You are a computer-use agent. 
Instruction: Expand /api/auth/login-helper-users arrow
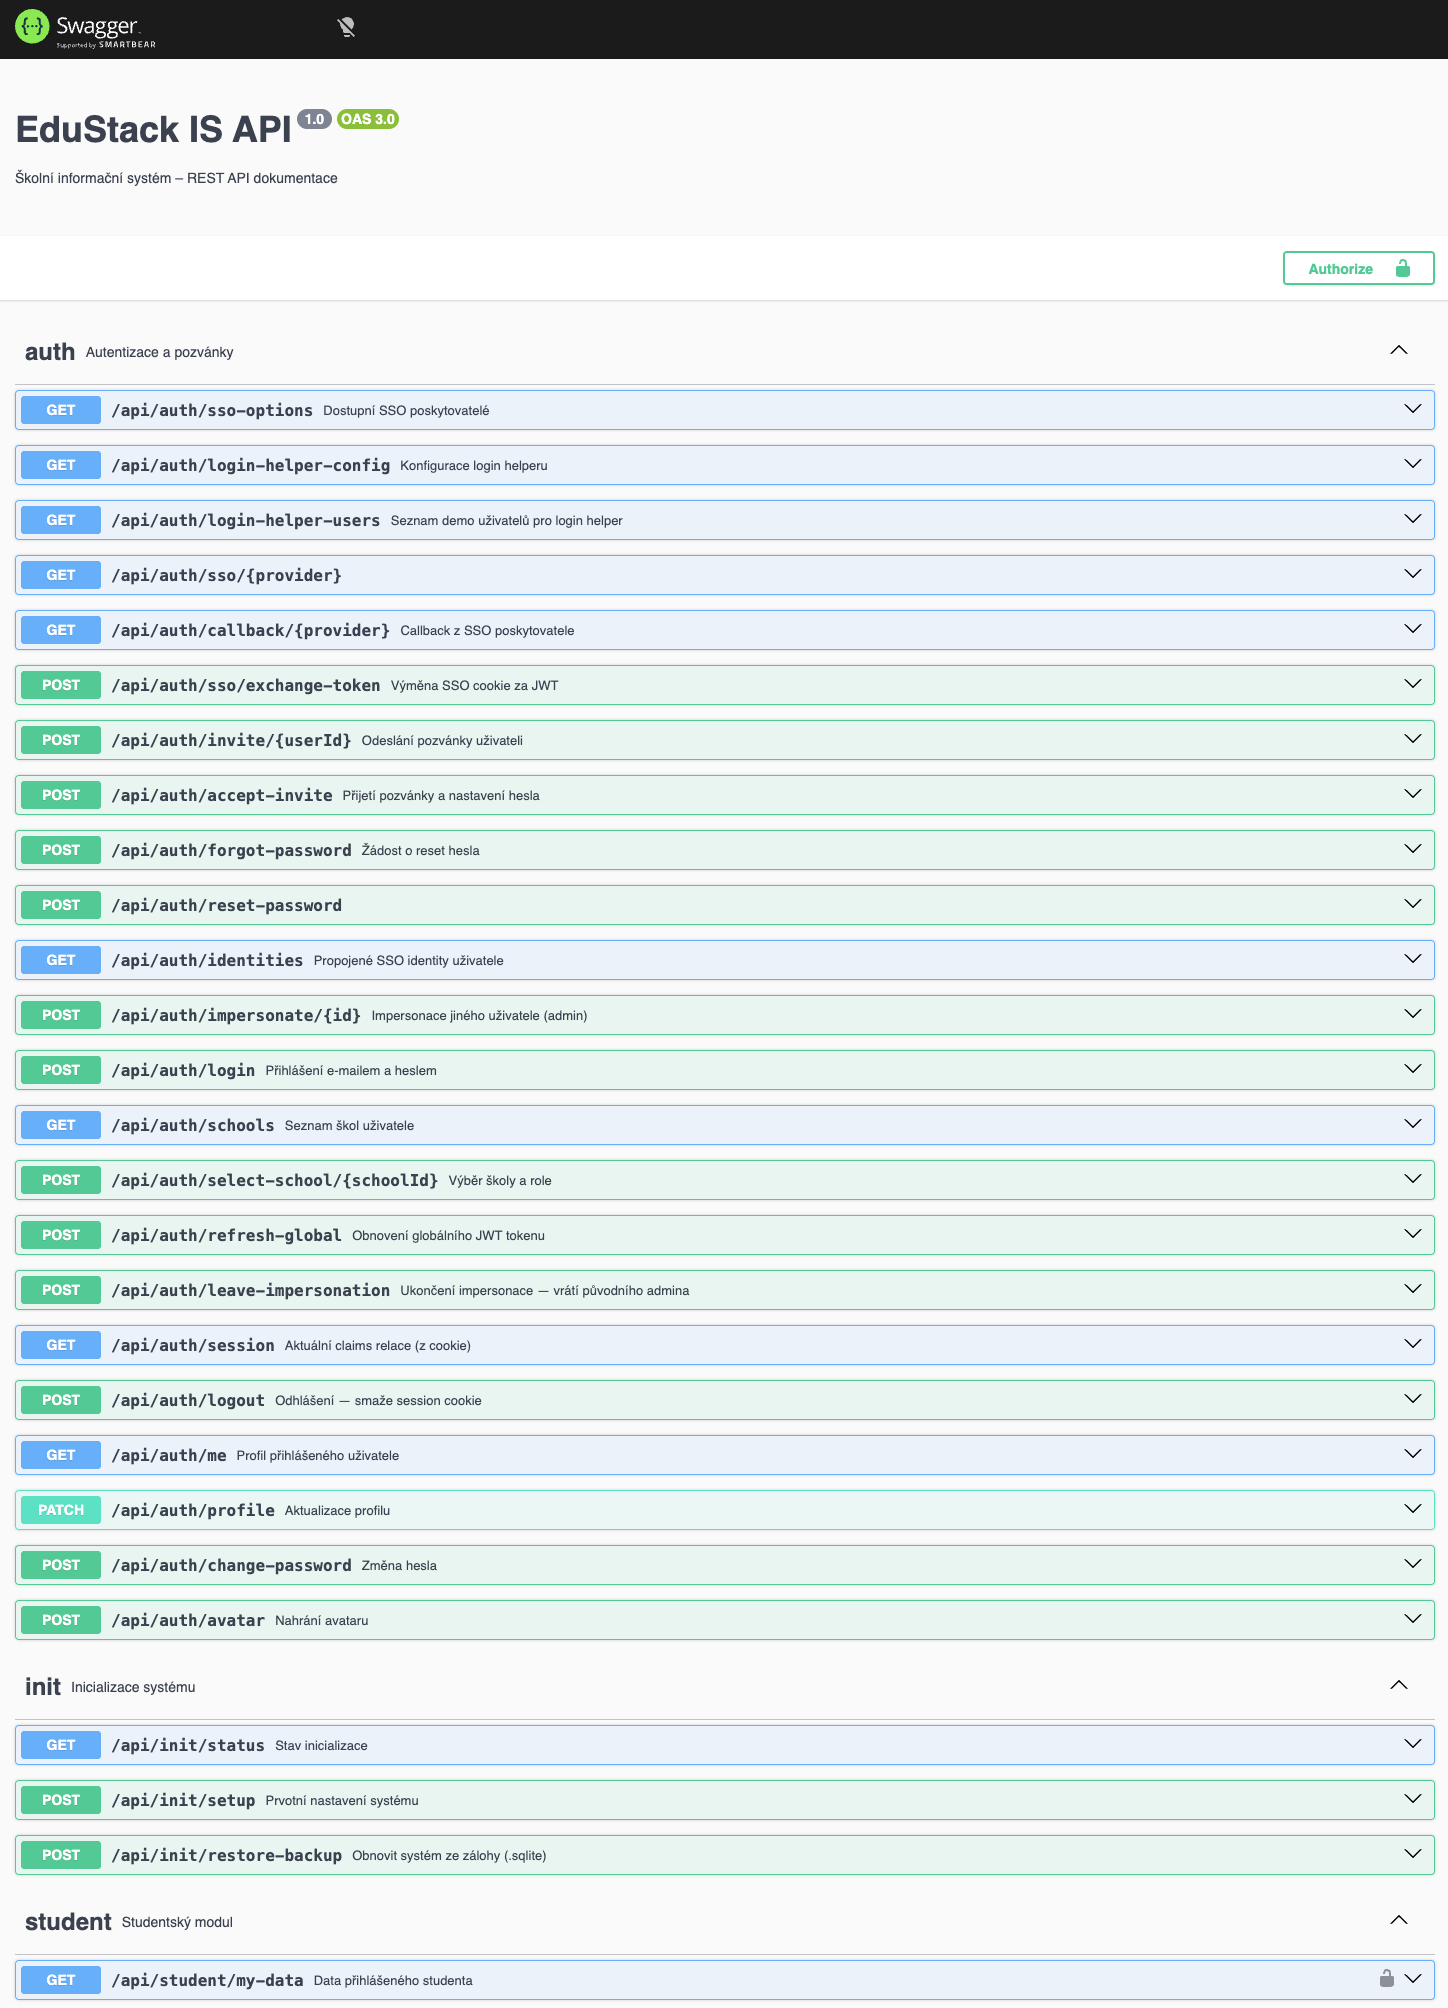tap(1413, 519)
